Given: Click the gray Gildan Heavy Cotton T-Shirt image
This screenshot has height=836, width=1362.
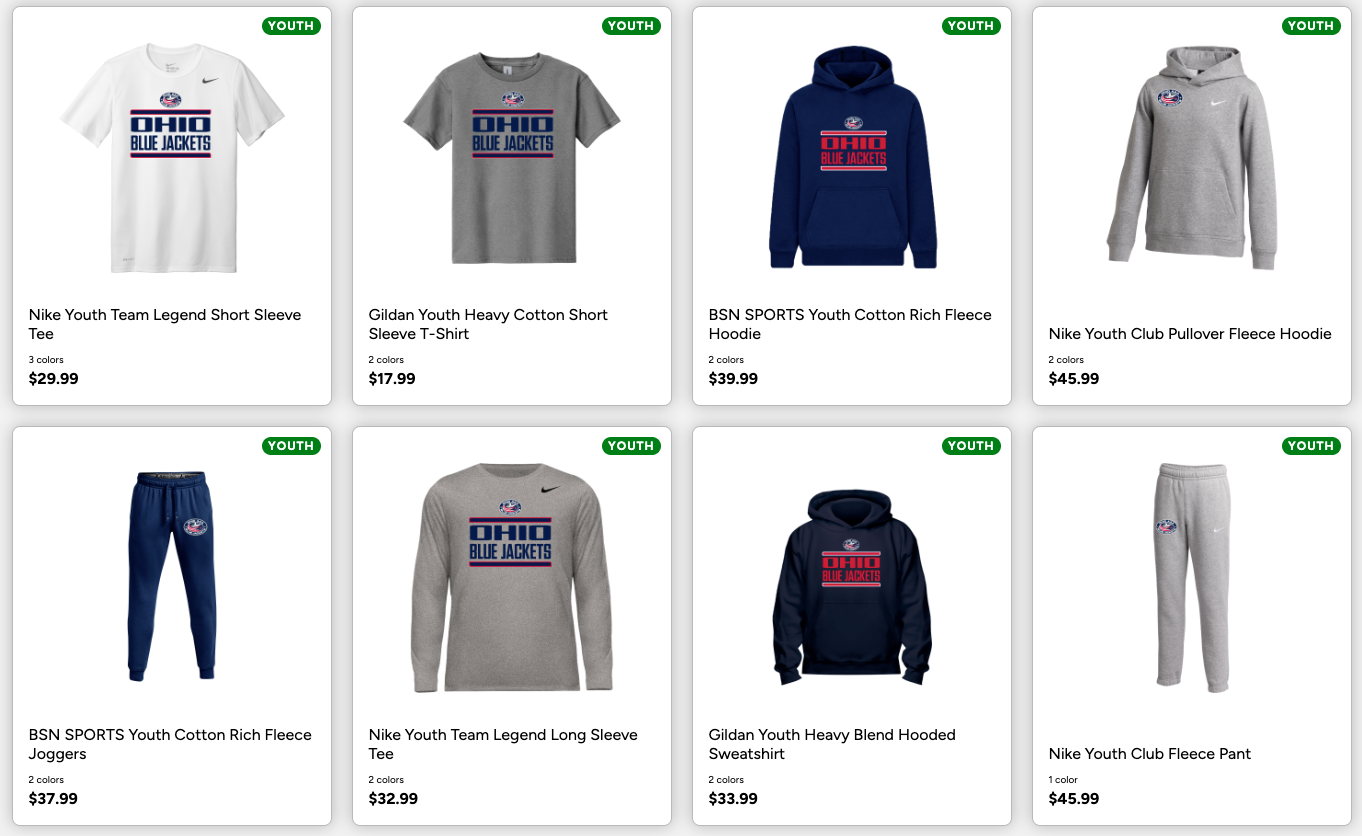Looking at the screenshot, I should tap(512, 158).
